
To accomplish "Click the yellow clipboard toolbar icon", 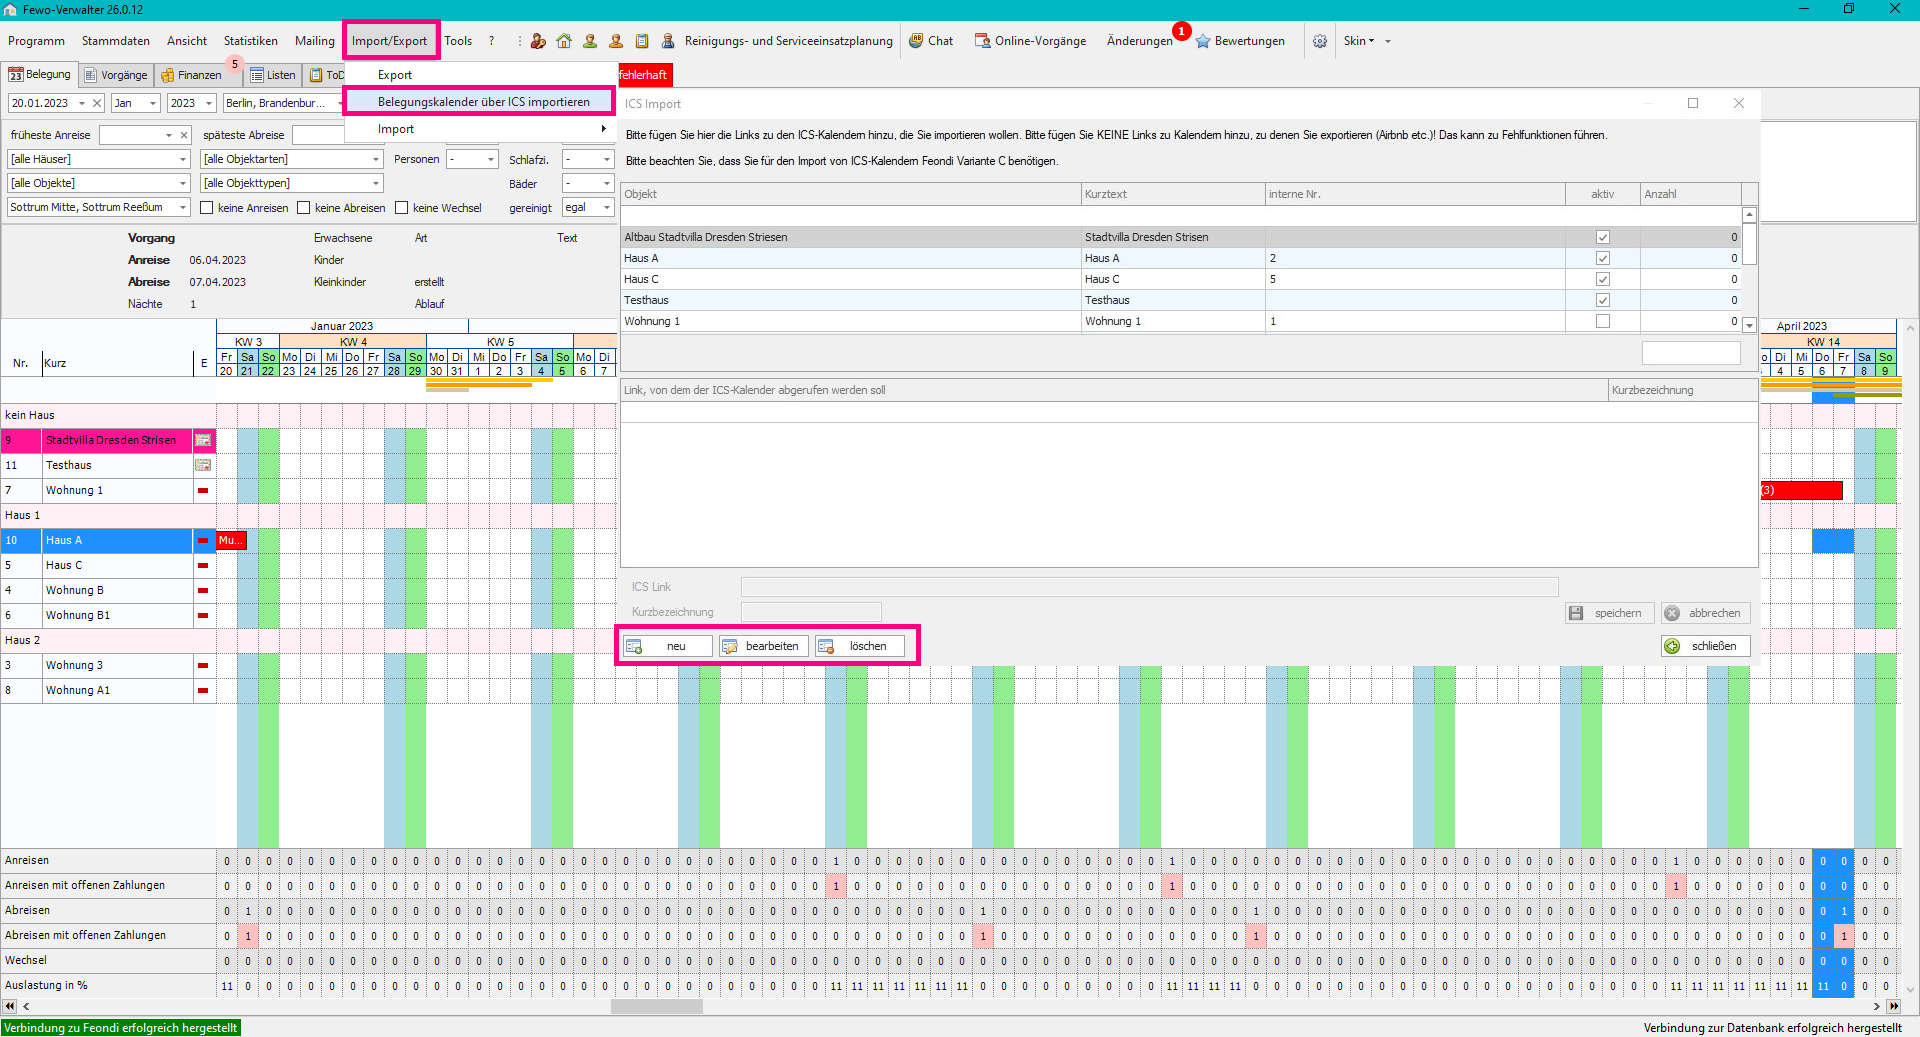I will tap(642, 41).
